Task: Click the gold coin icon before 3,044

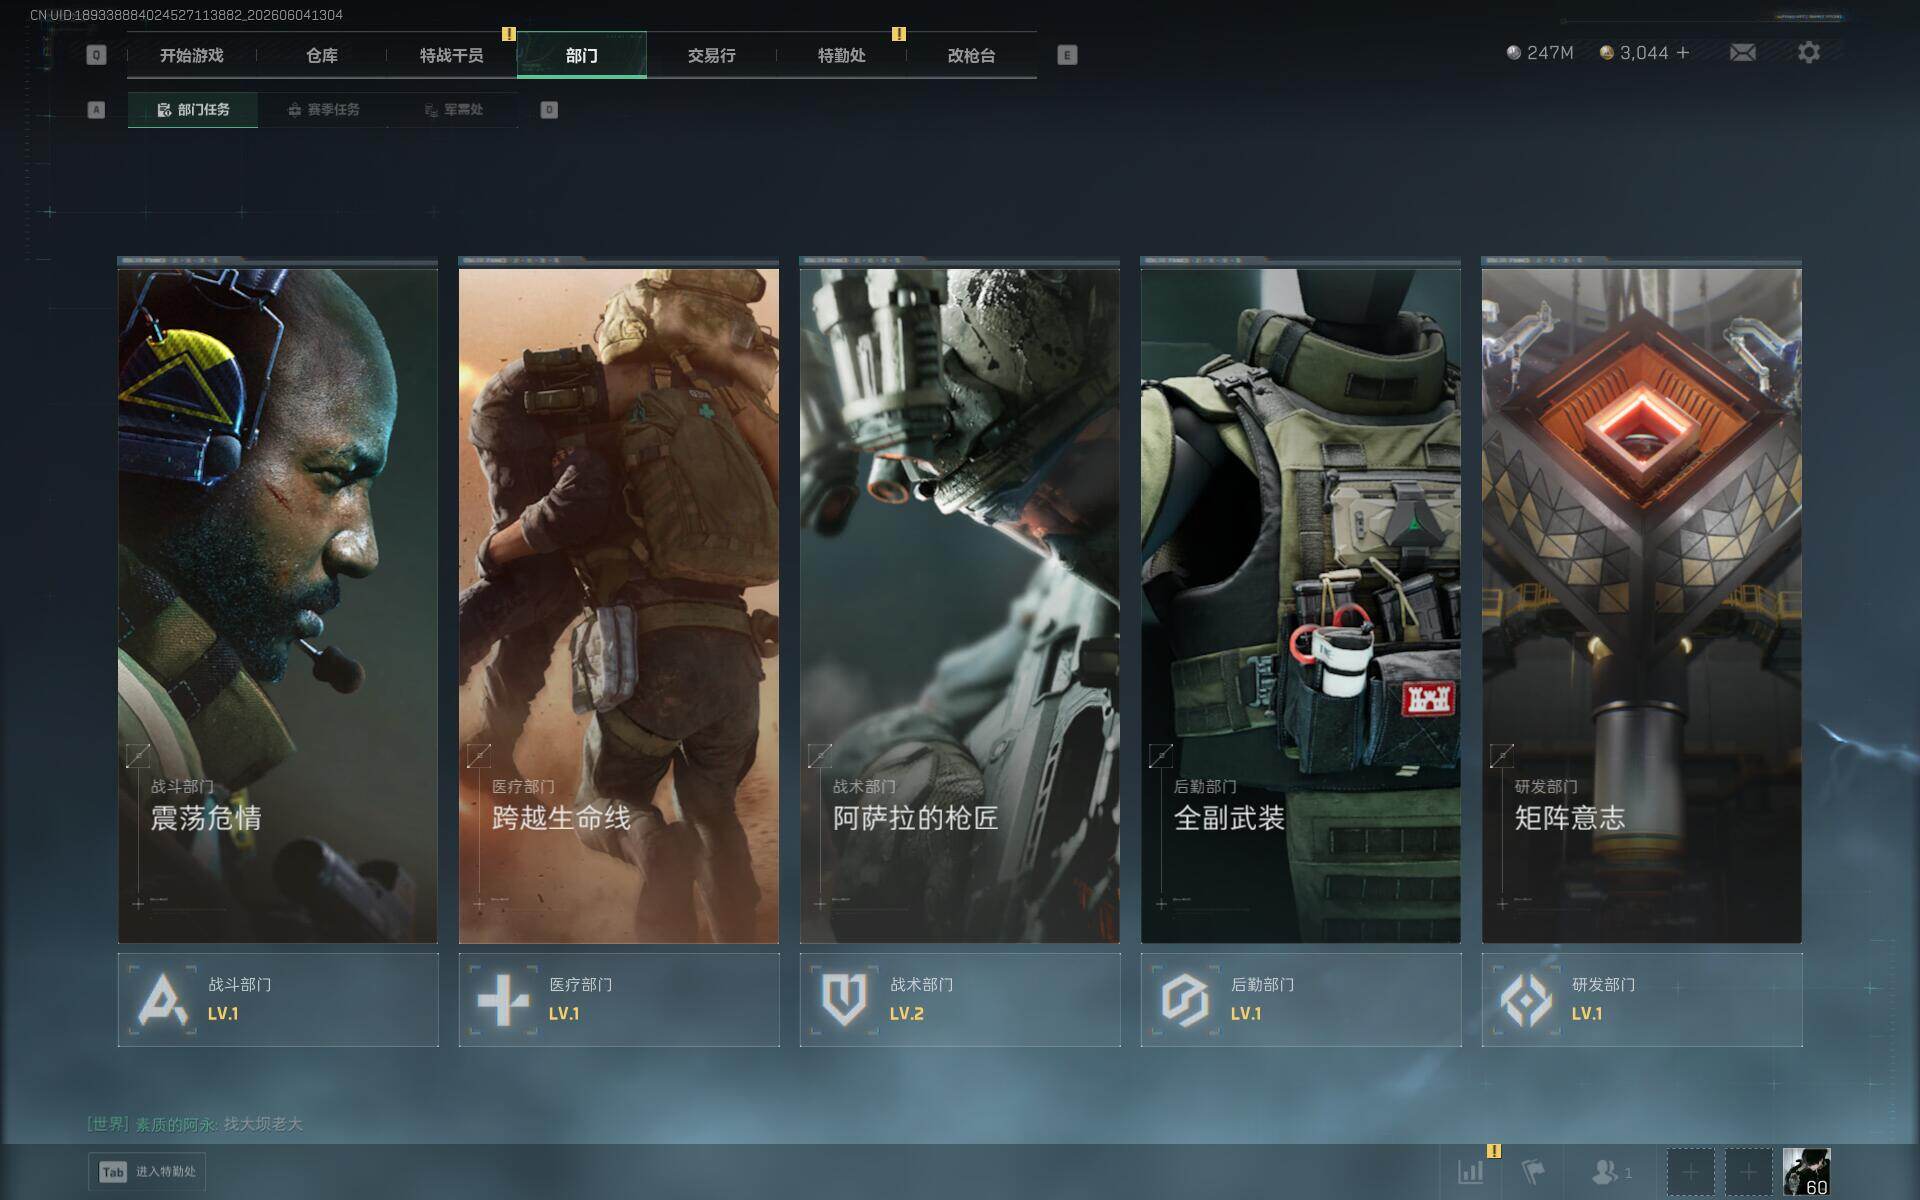Action: [1606, 52]
